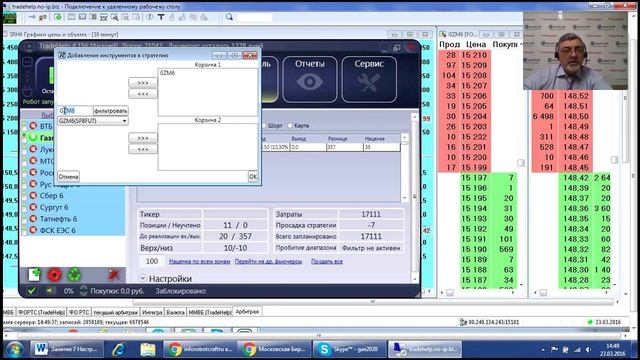The height and width of the screenshot is (360, 640).
Task: Expand the Настройки section chevron
Action: pos(143,278)
